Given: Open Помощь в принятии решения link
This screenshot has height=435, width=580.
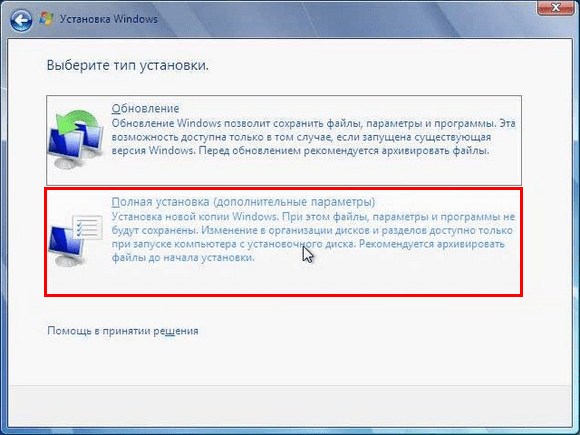Looking at the screenshot, I should pos(123,330).
